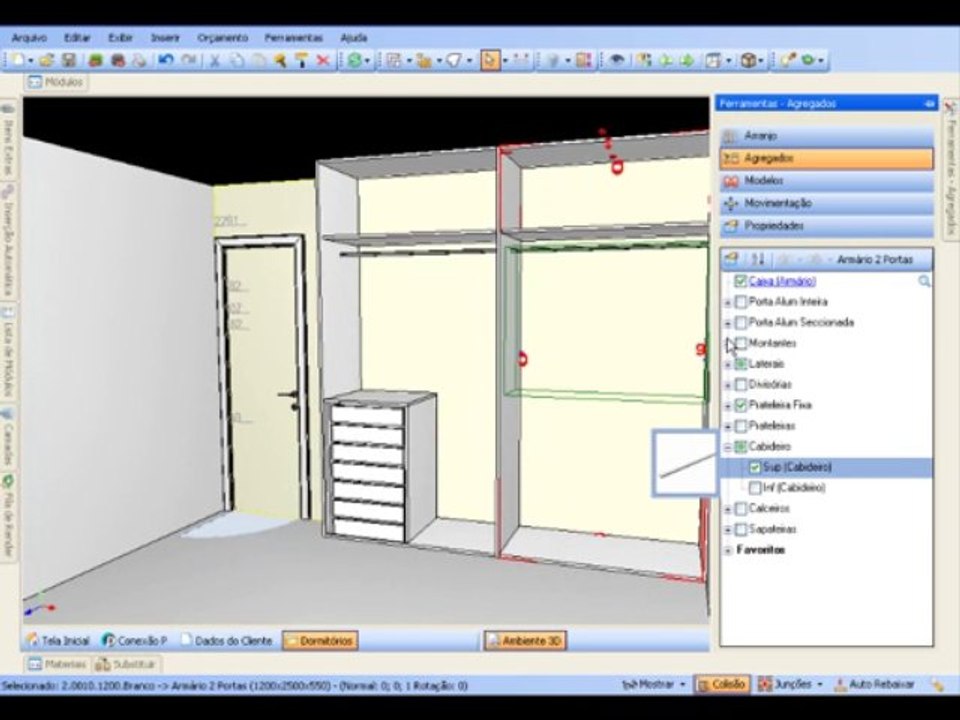Check the Porta Alum Inteira checkbox
Viewport: 960px width, 720px height.
pos(740,302)
